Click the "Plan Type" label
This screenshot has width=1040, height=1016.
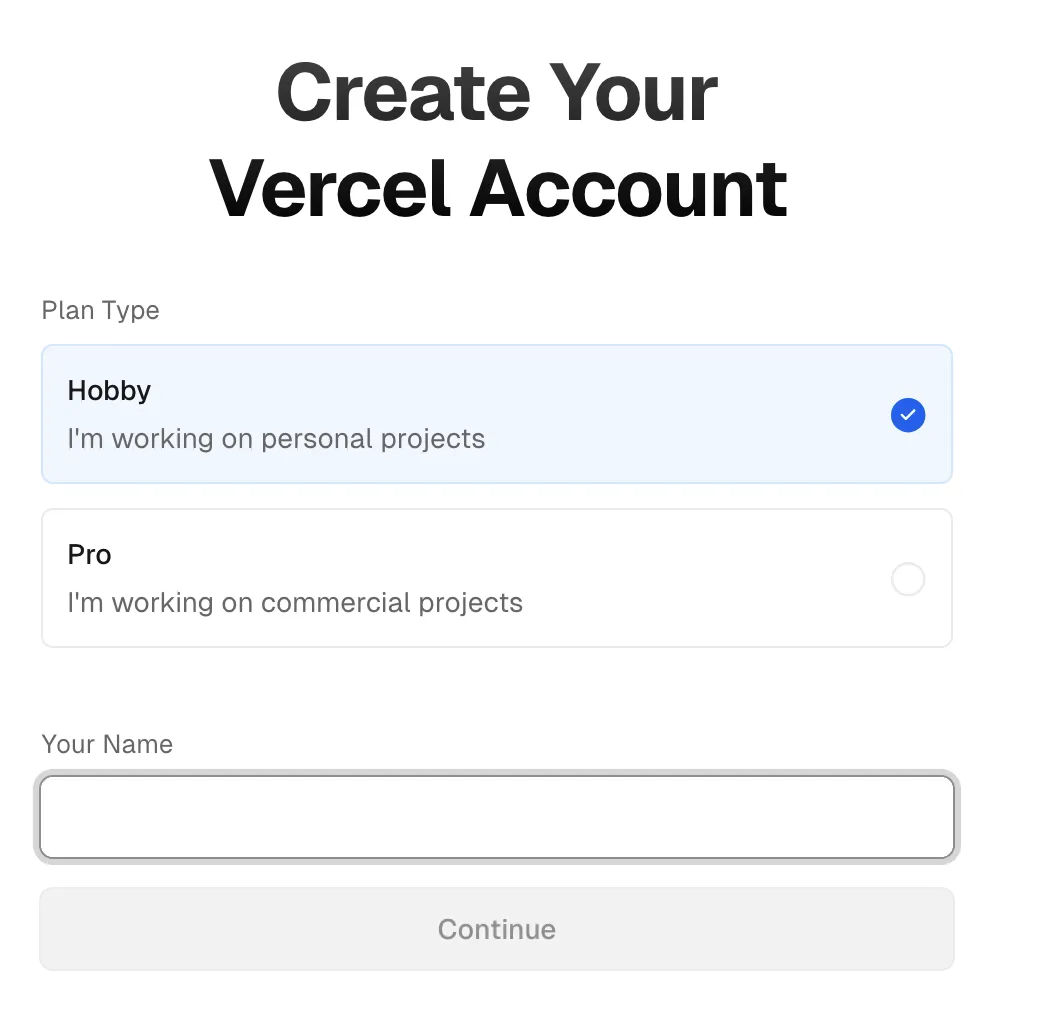[100, 310]
